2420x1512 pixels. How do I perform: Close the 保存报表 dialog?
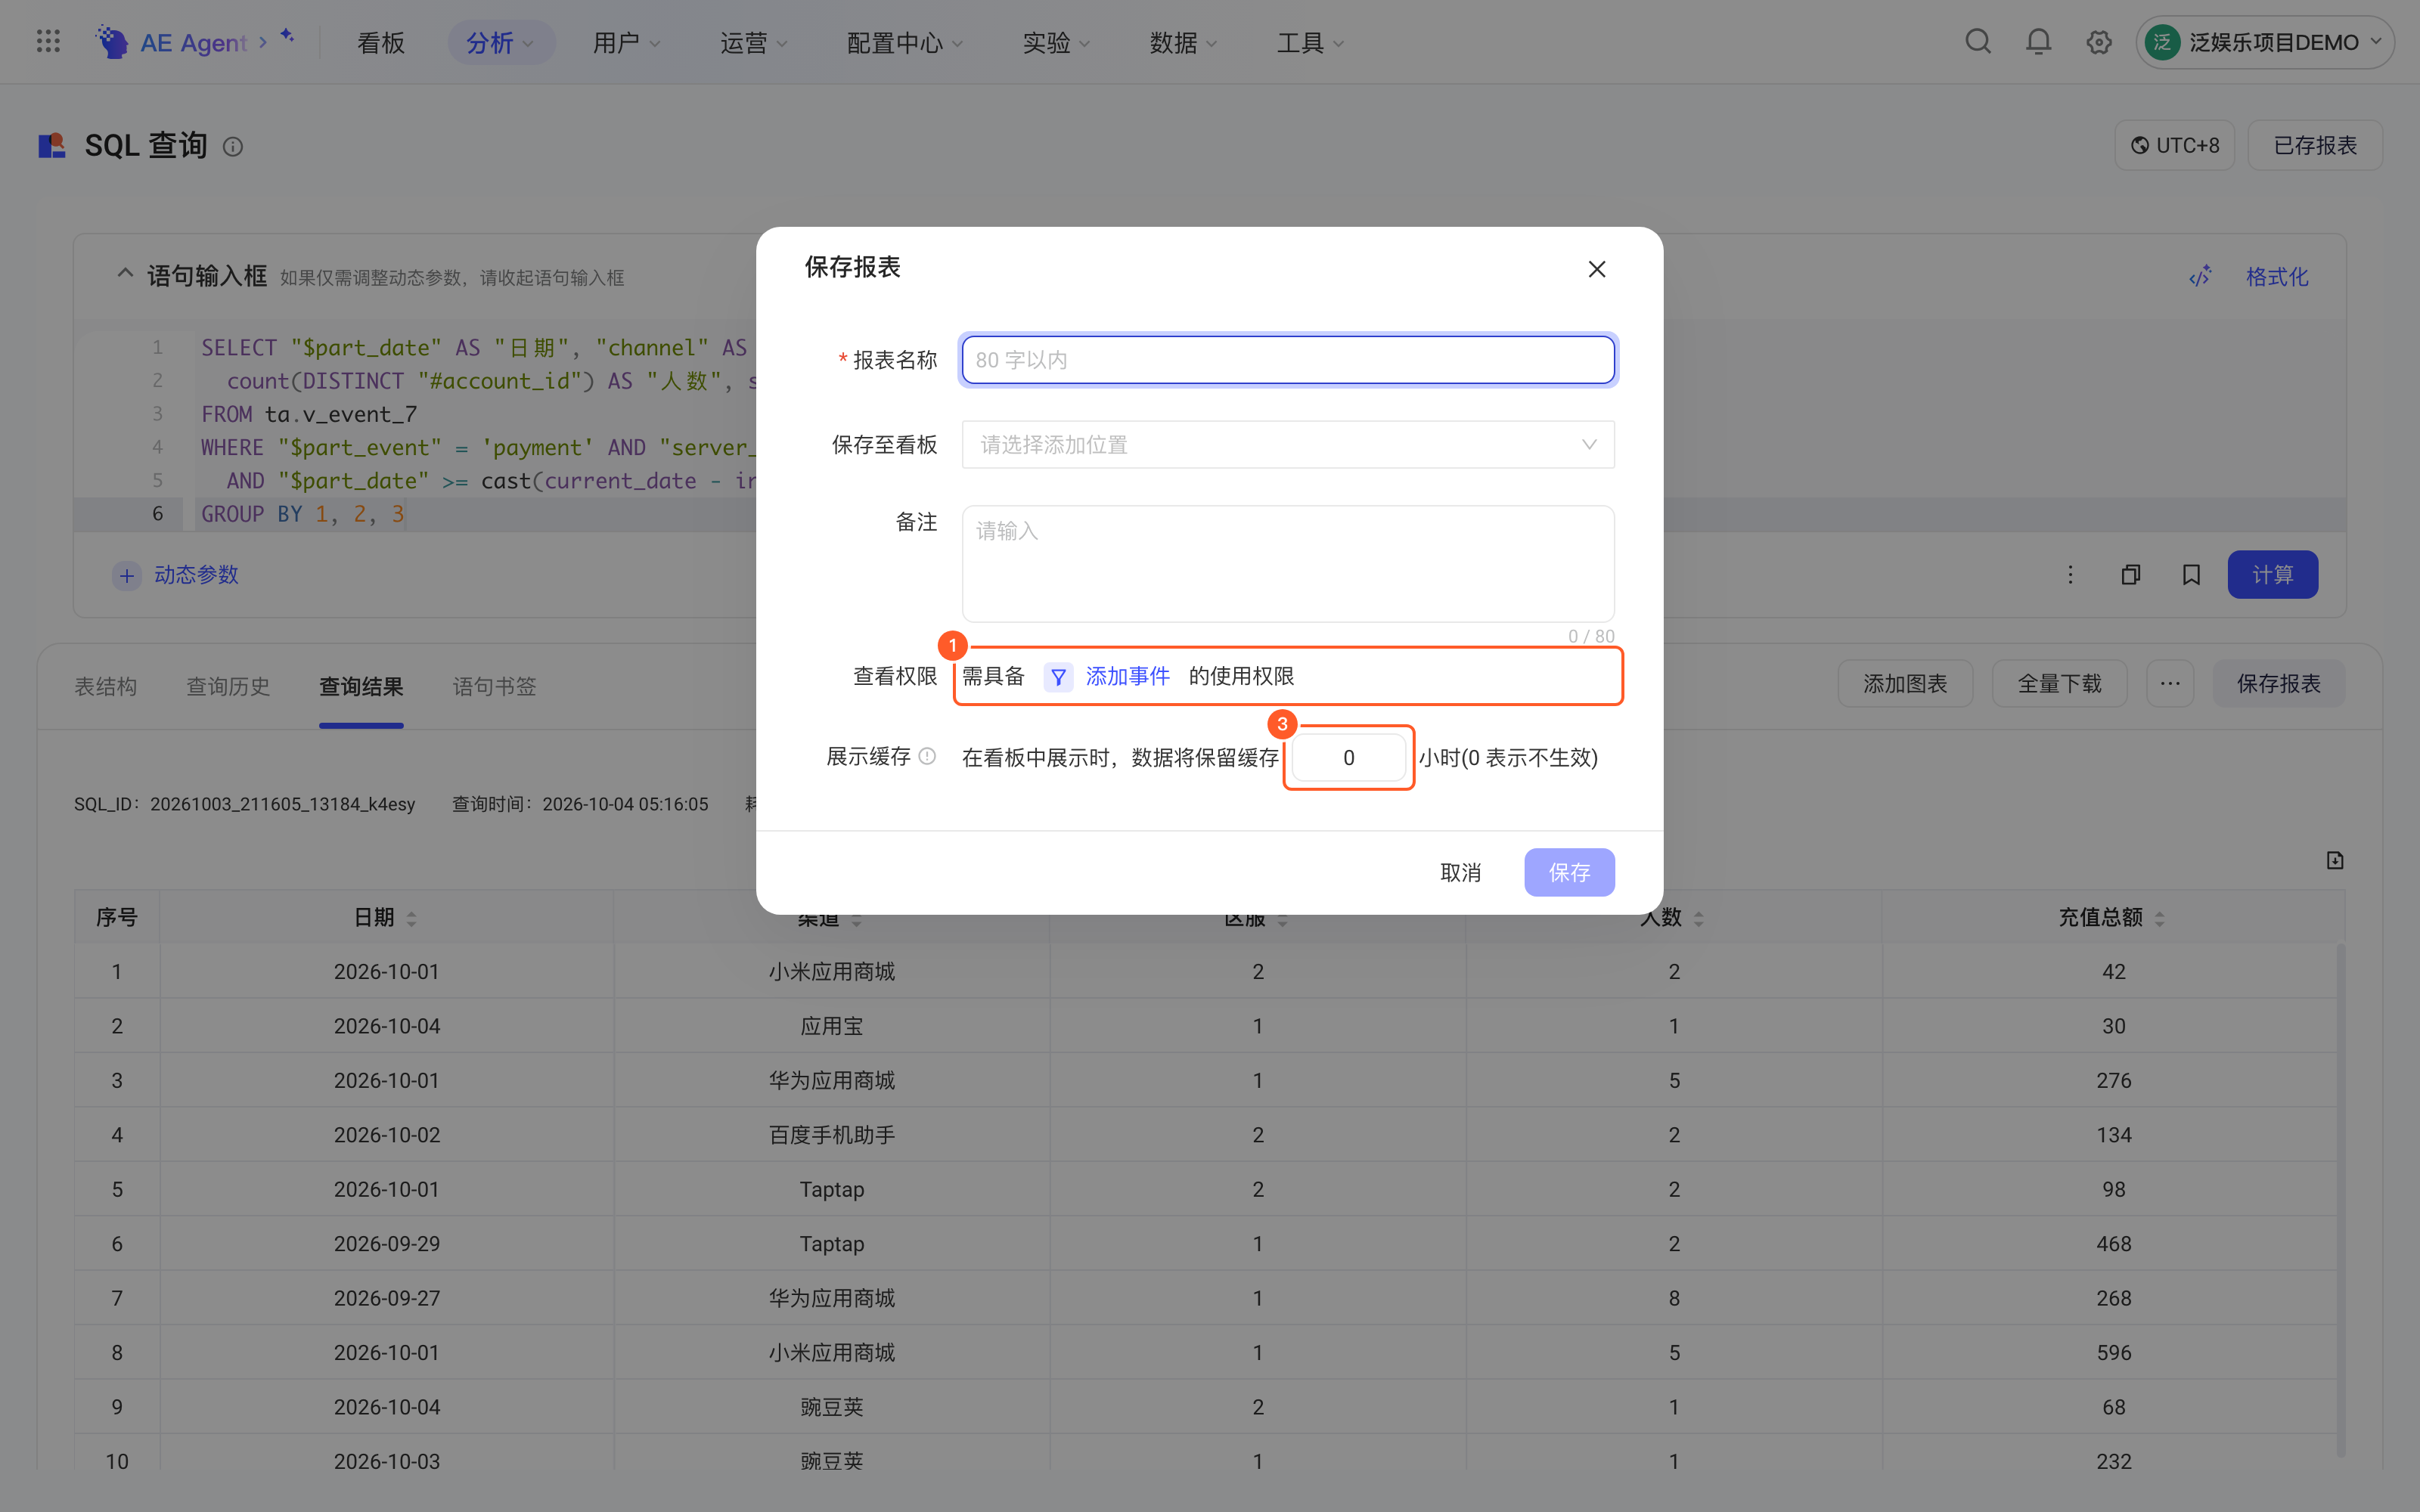(x=1597, y=269)
